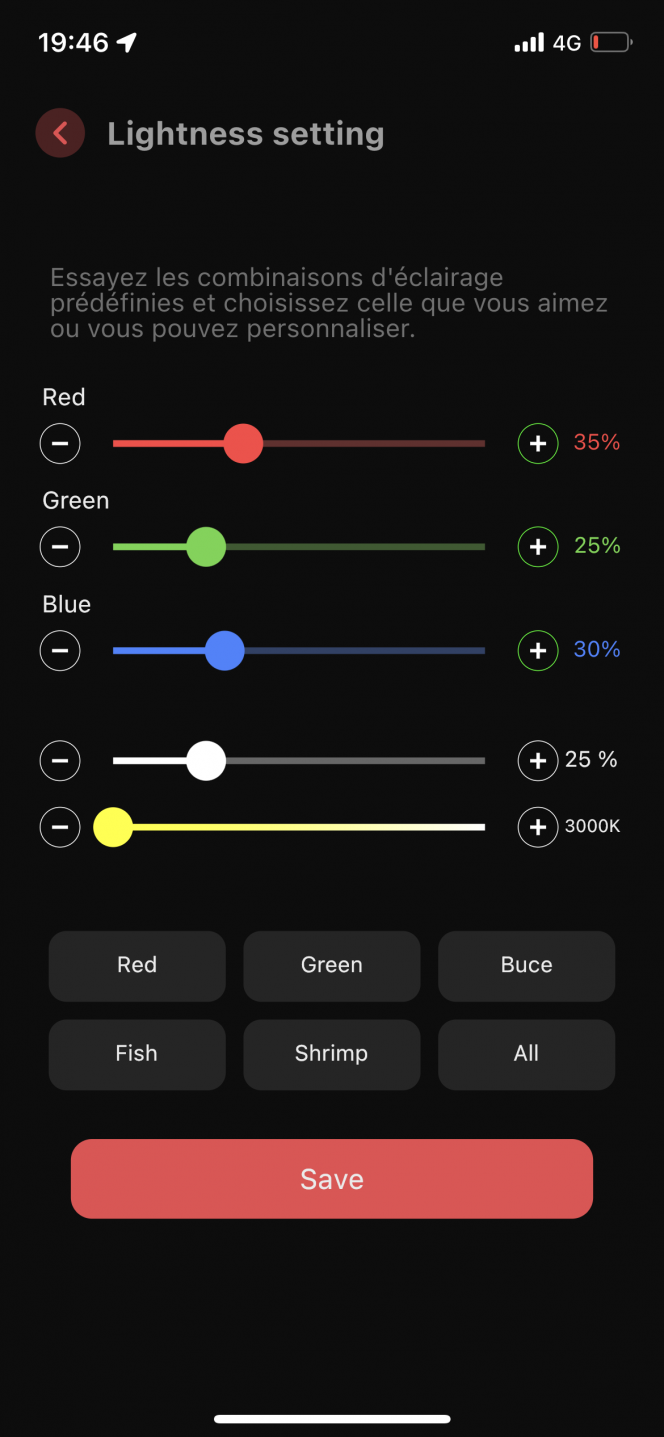Decrease color temperature with minus icon

[x=60, y=827]
